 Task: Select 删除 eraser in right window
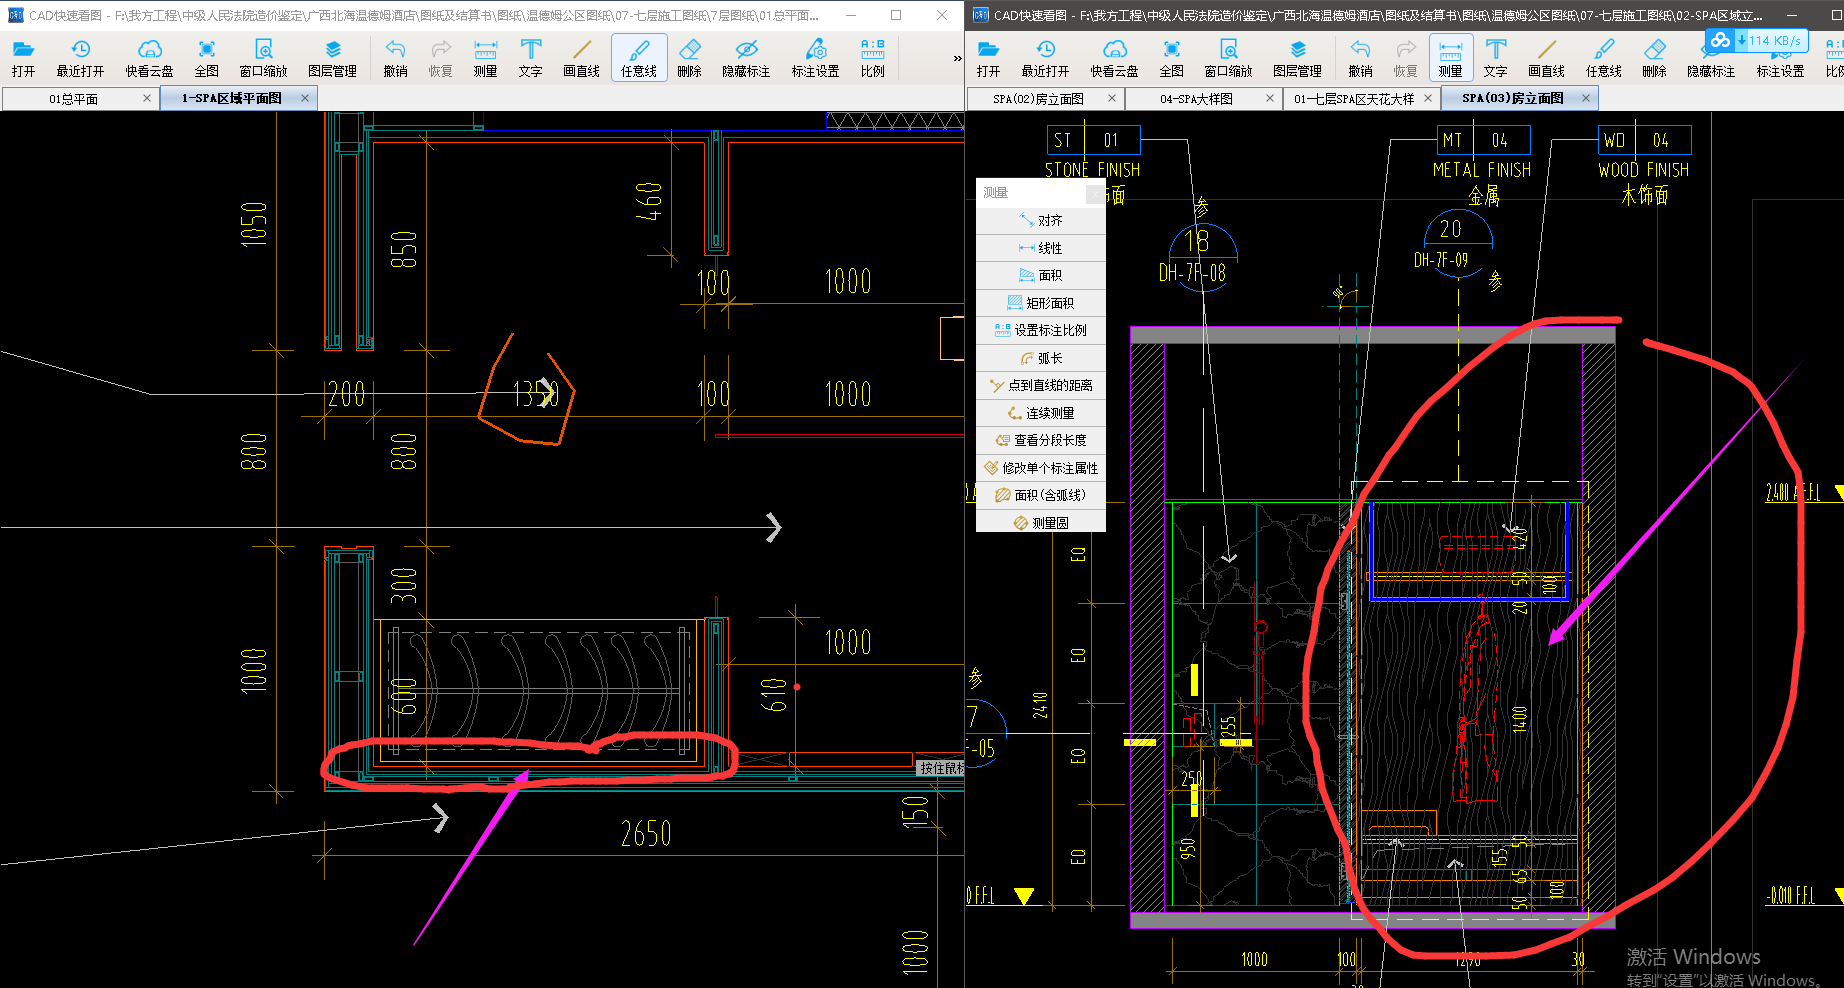[x=1654, y=58]
